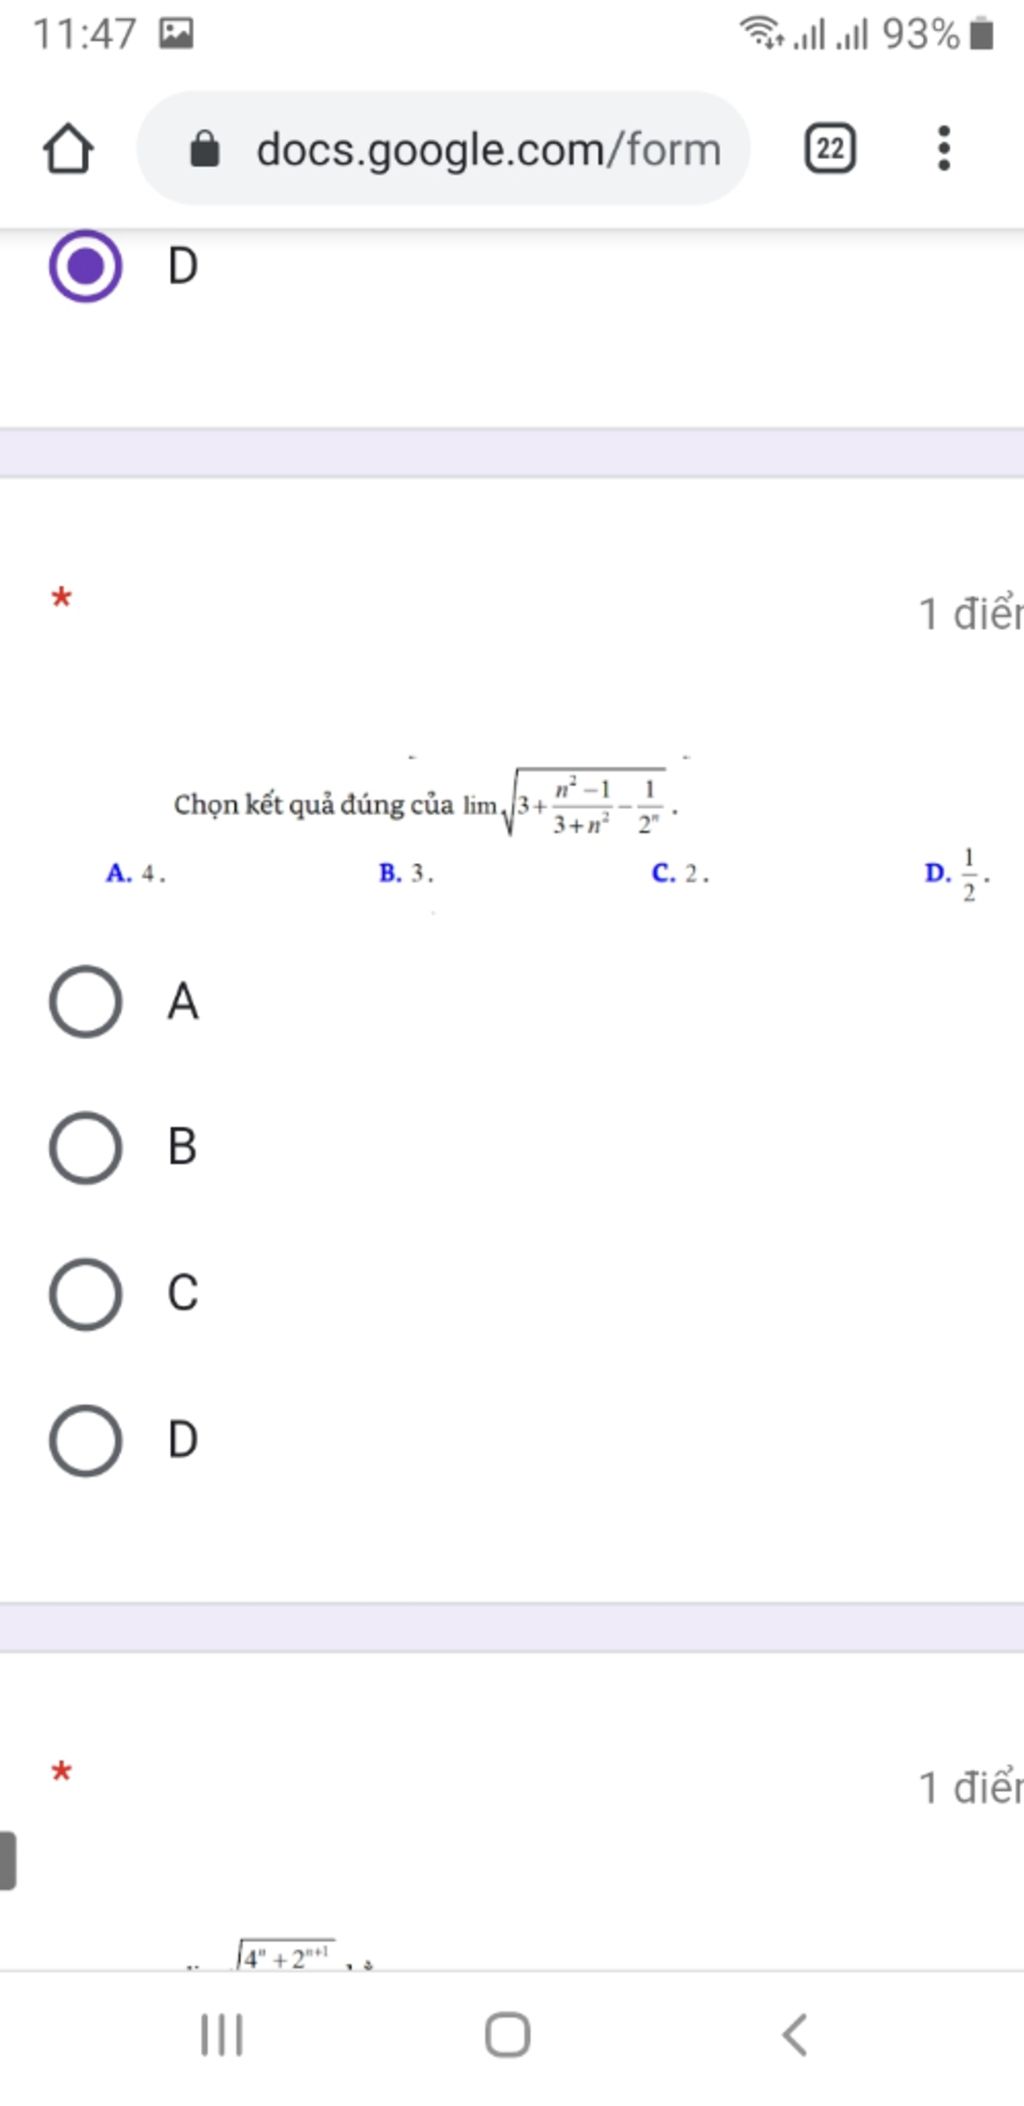Screen dimensions: 1024x2106
Task: Tap the Wi-Fi status icon
Action: click(762, 33)
